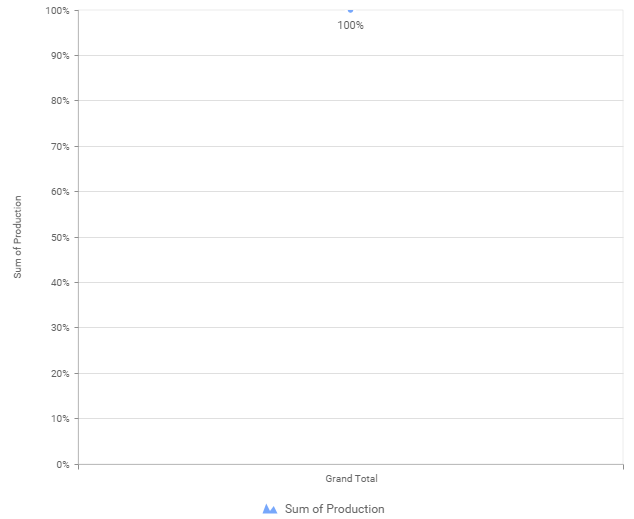Click the Grand Total category label
The width and height of the screenshot is (634, 519).
[x=351, y=479]
